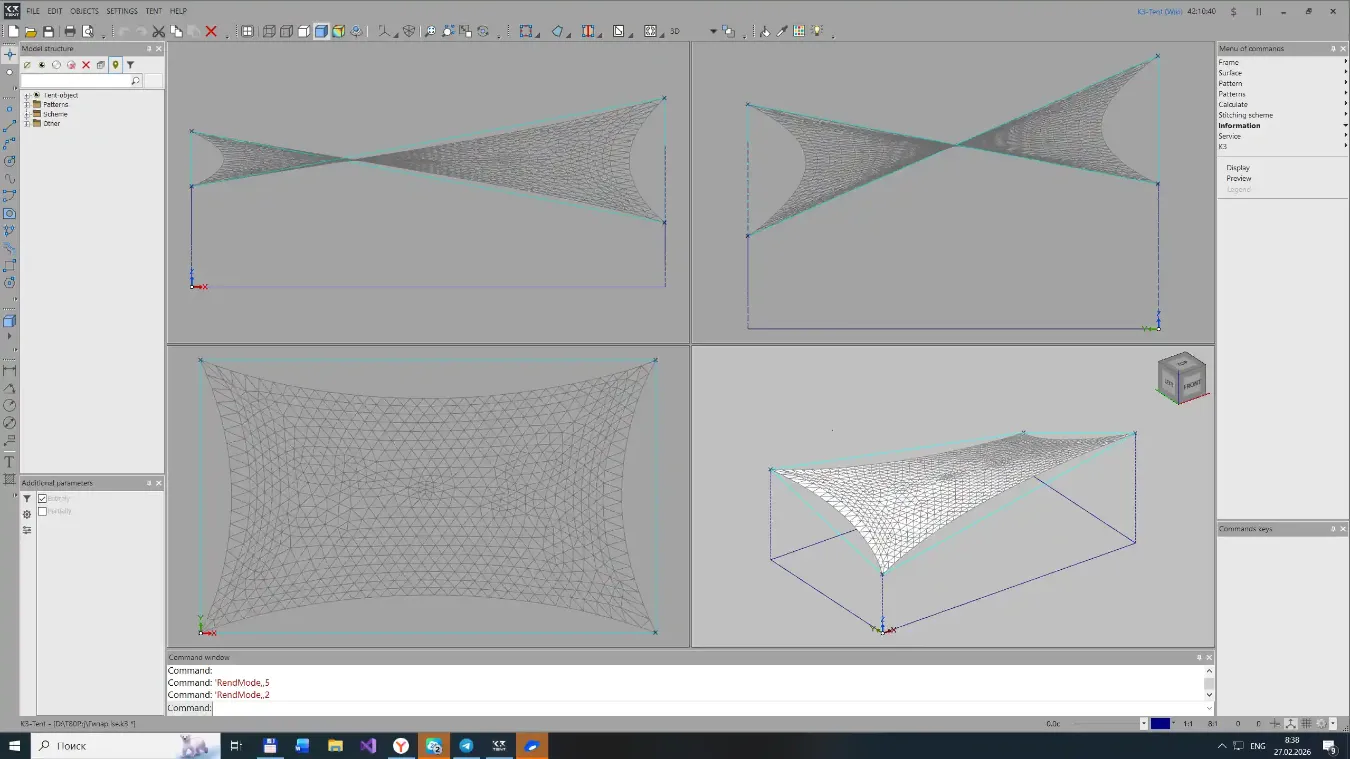
Task: Click the red X Delete toolbar icon
Action: tap(211, 32)
